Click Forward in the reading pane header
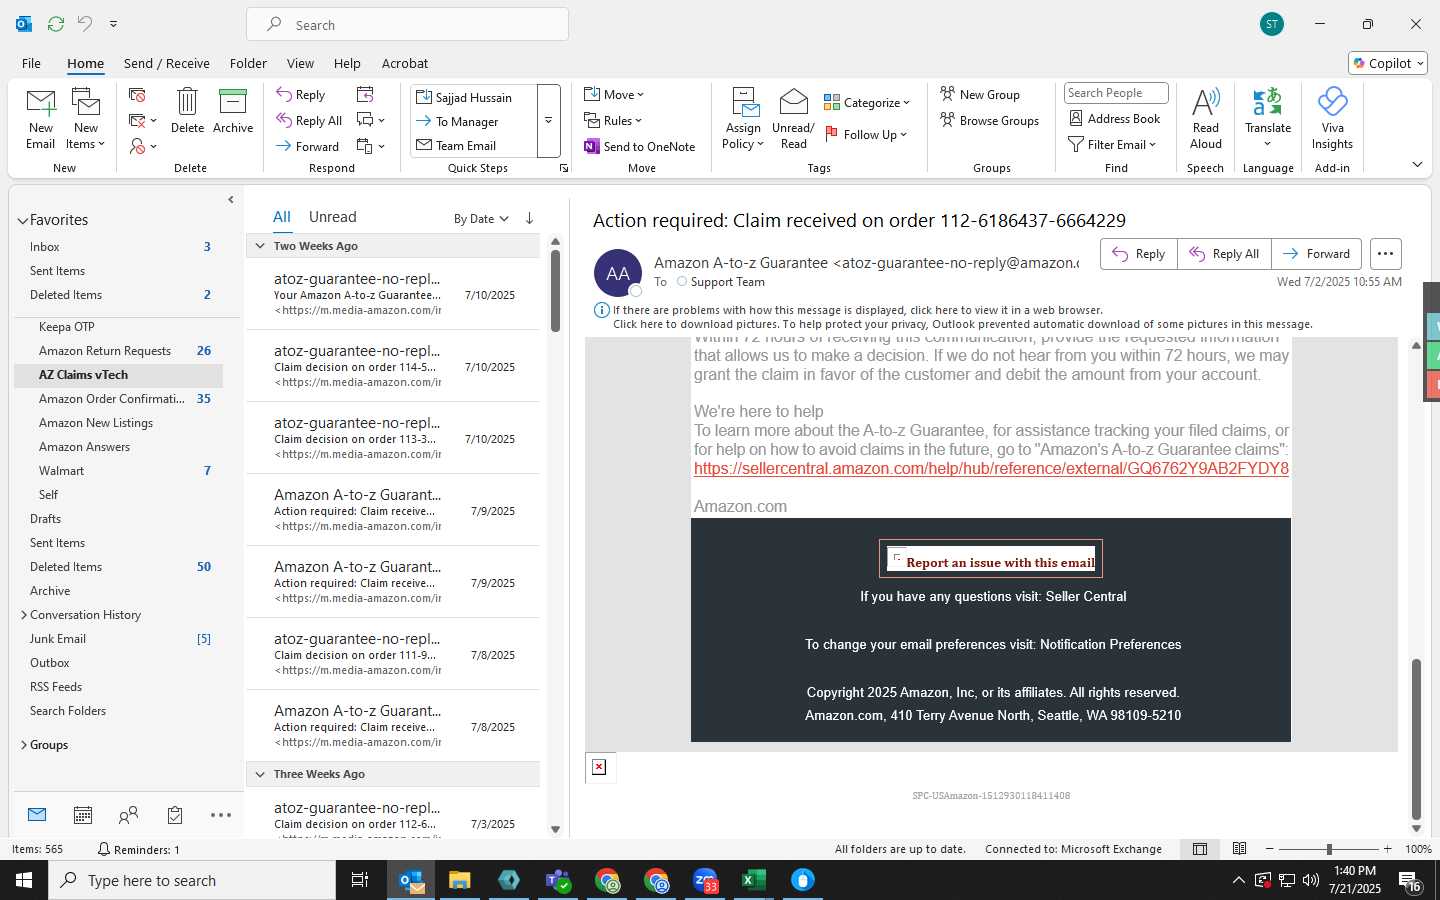Viewport: 1440px width, 900px height. [x=1316, y=254]
